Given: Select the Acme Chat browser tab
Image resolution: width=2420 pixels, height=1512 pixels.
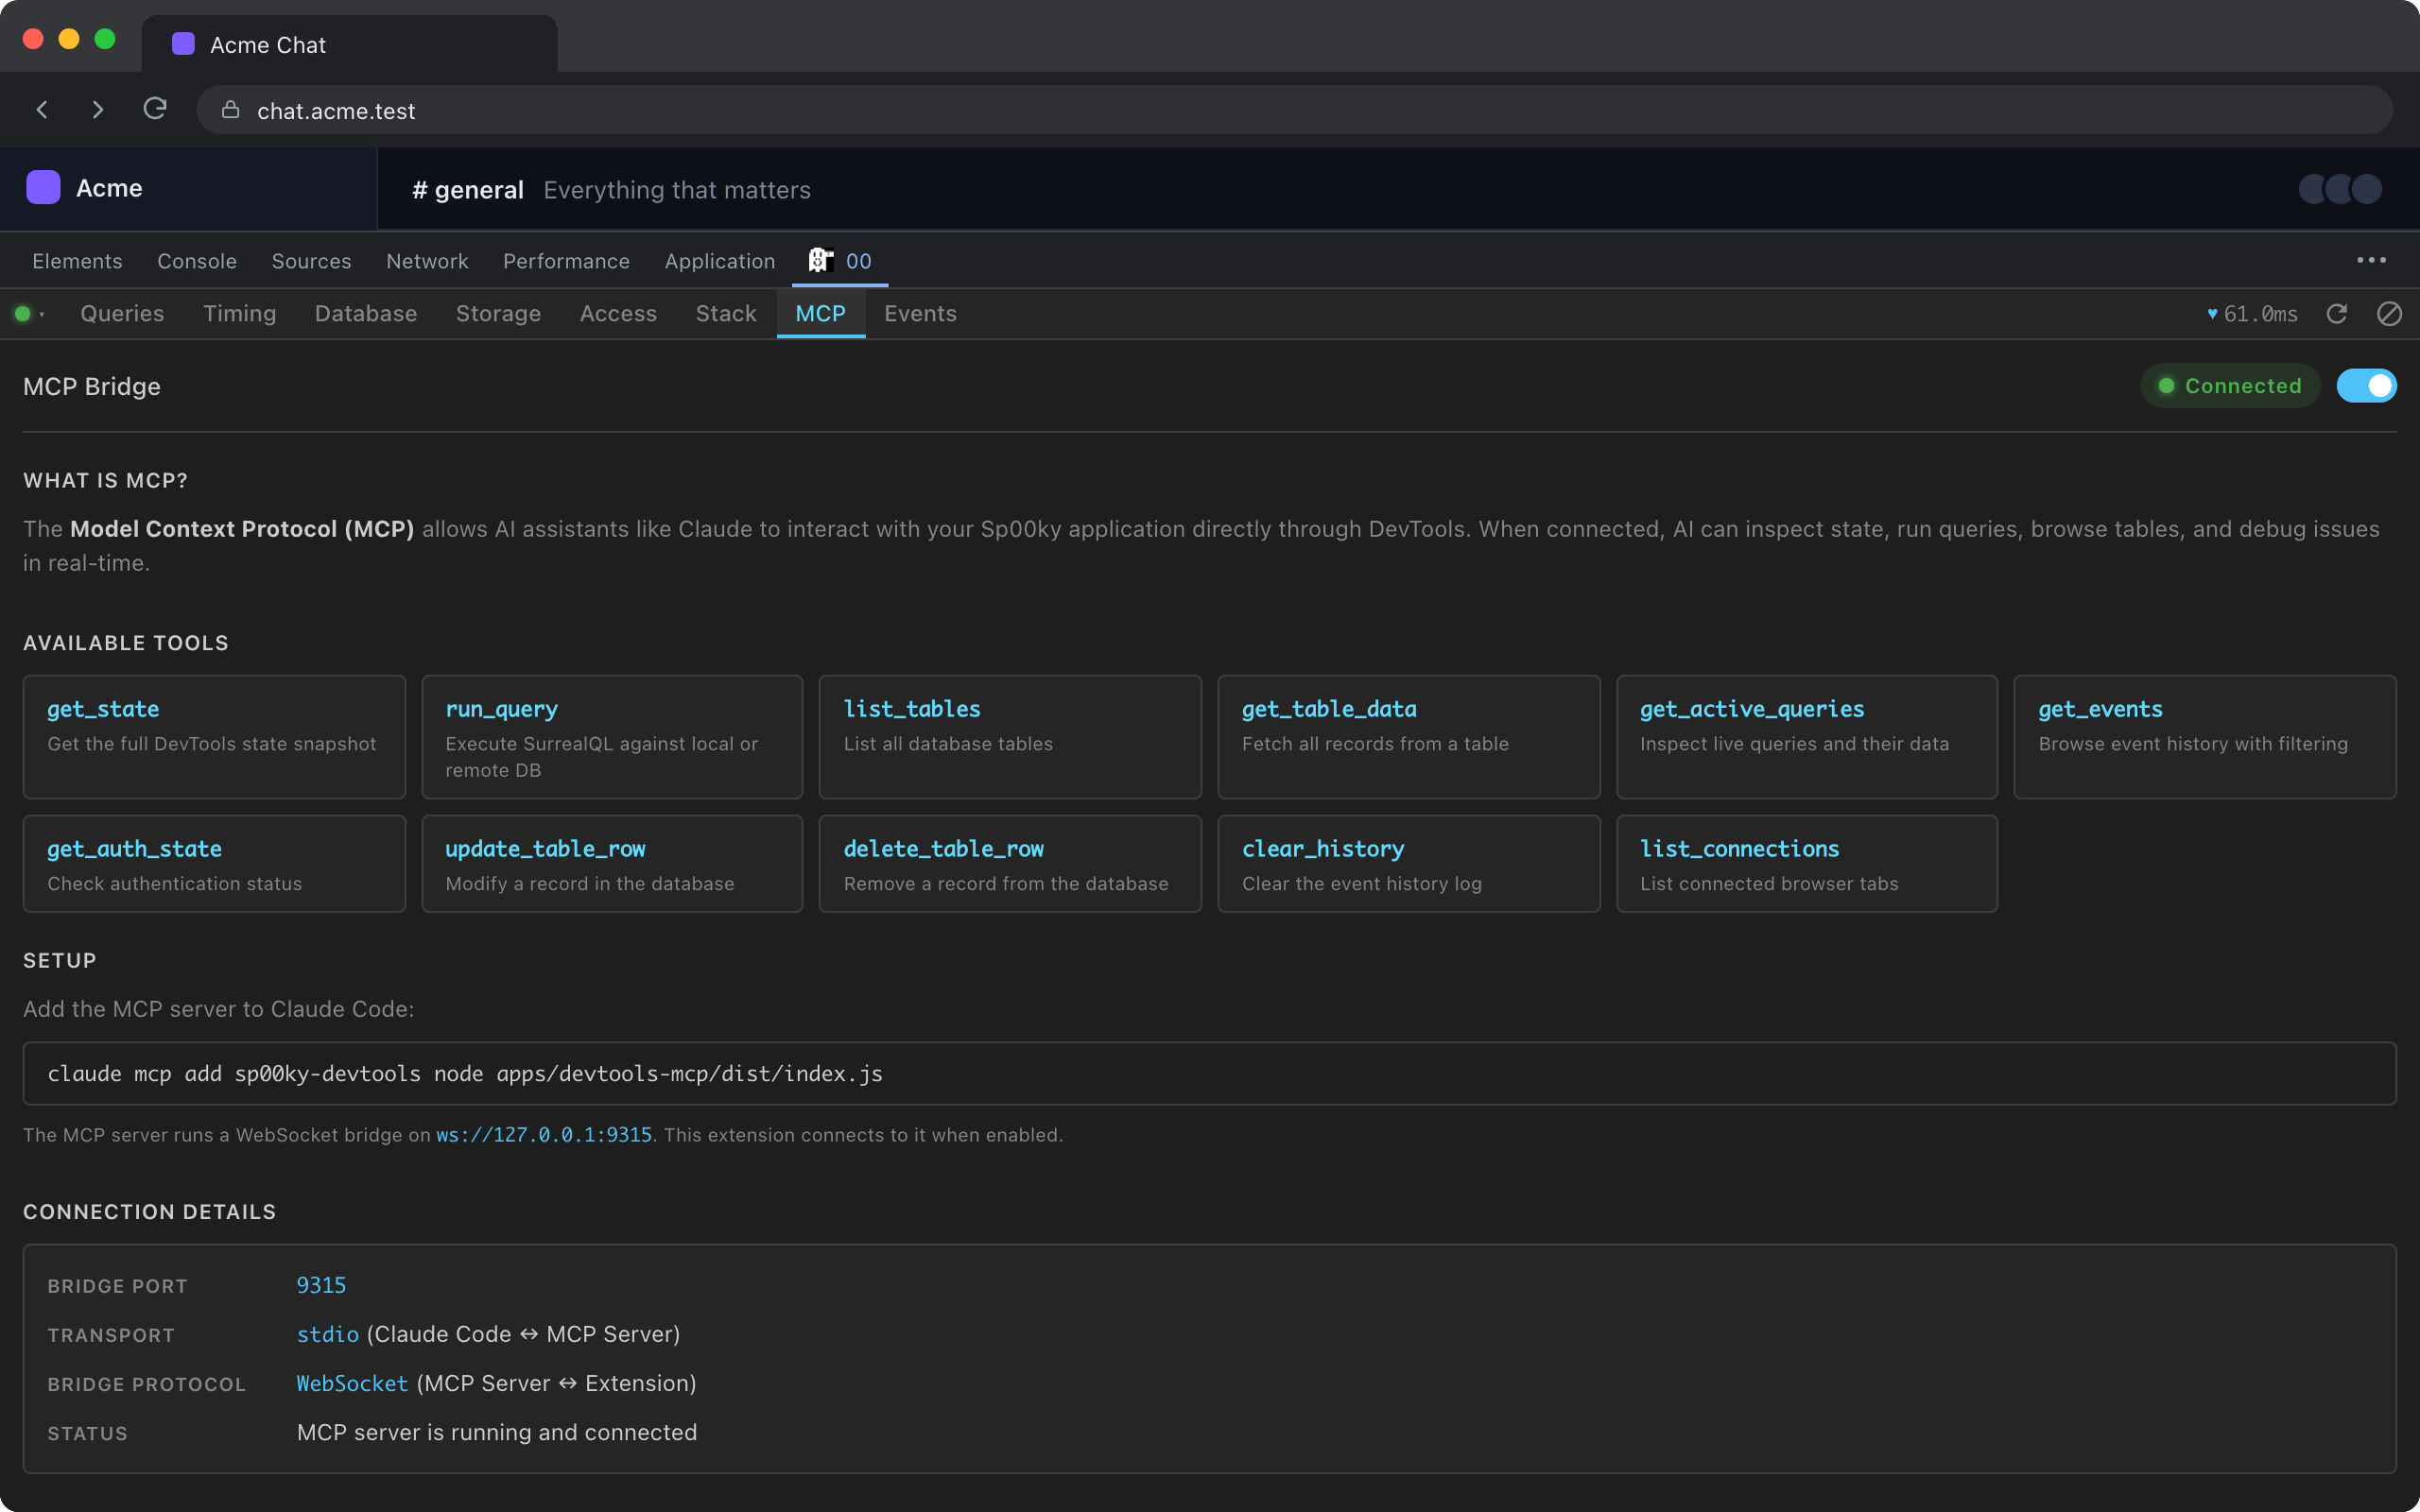Looking at the screenshot, I should pos(349,44).
